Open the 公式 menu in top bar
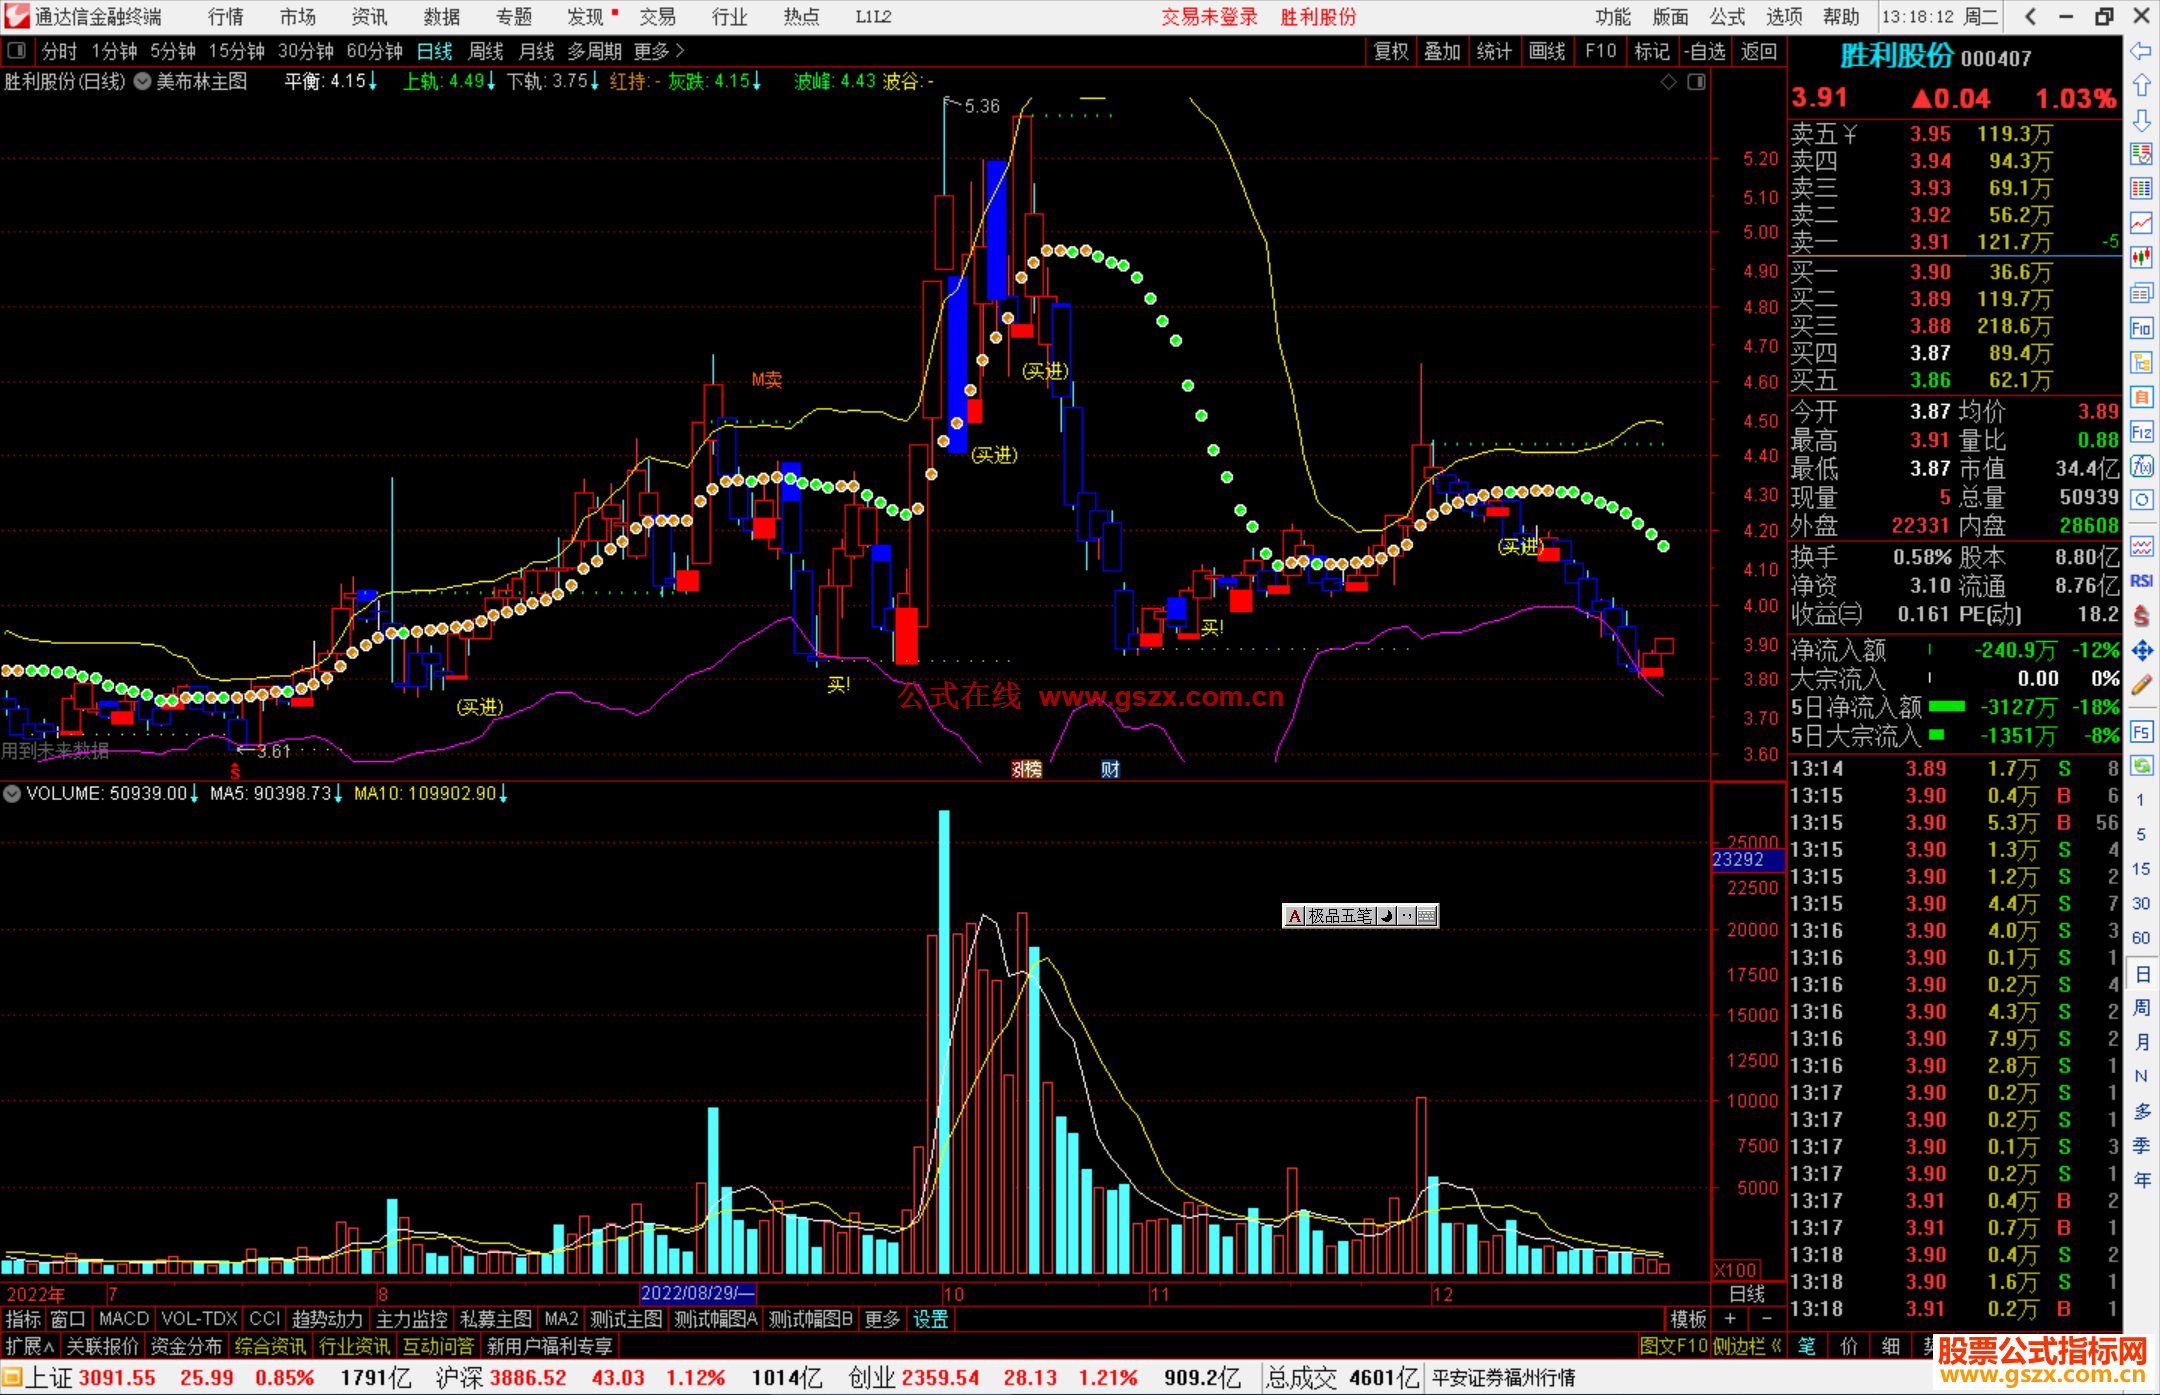 pos(1727,17)
